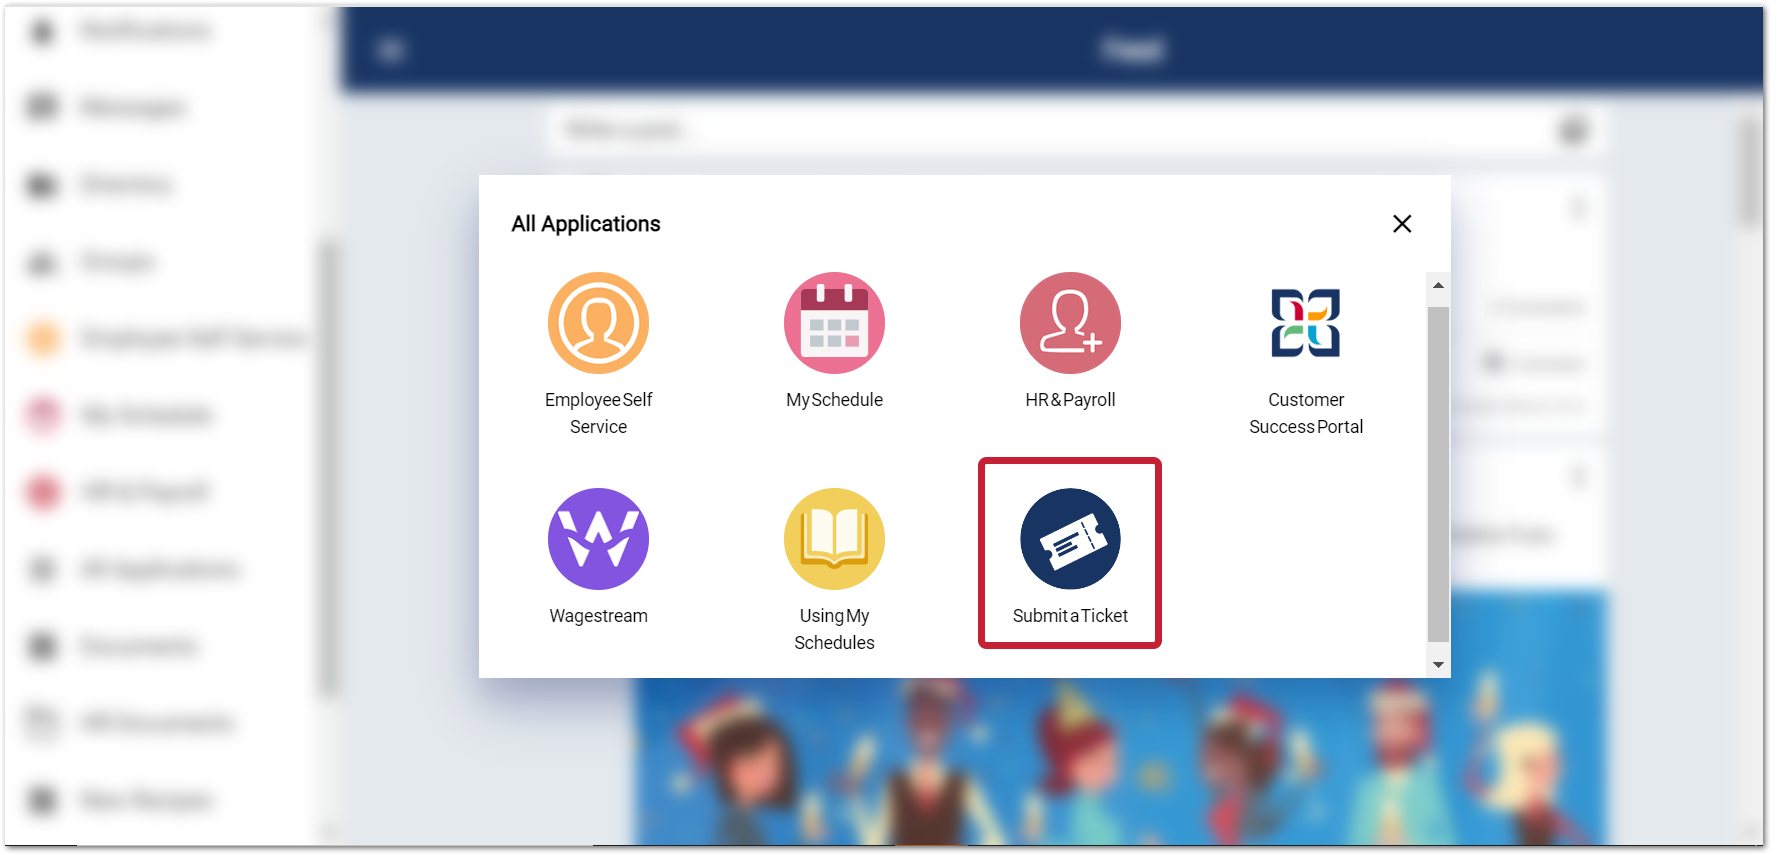Screen dimensions: 1777x855
Task: Close the All Applications dialog
Action: (1402, 224)
